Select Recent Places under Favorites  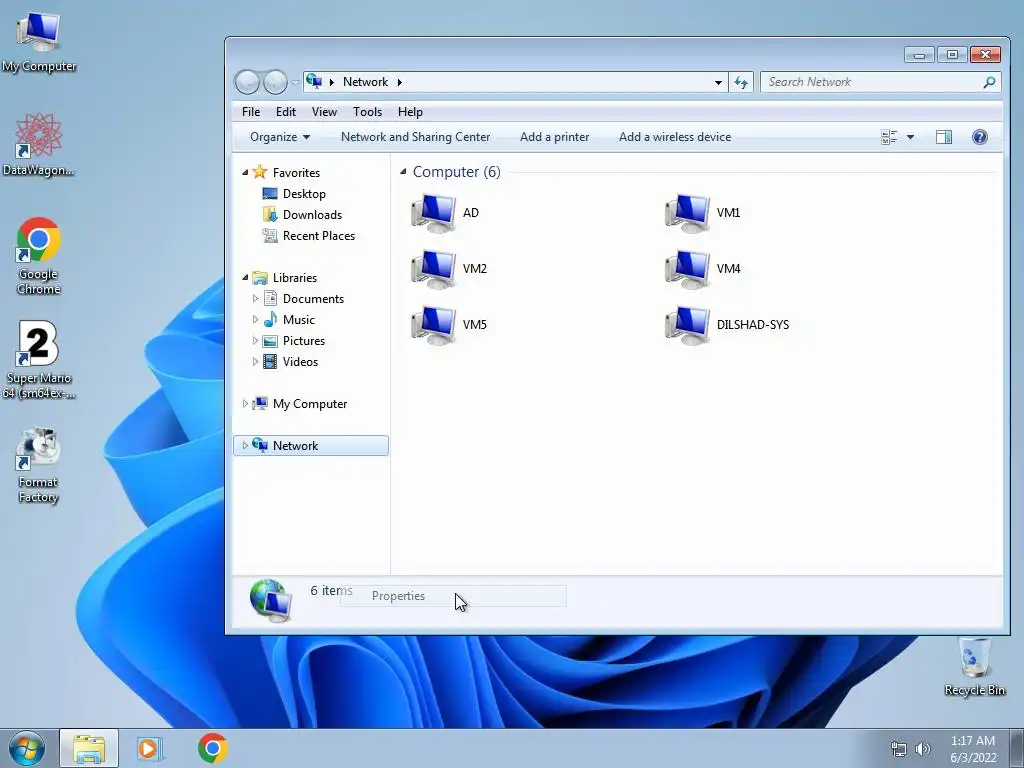(x=319, y=236)
